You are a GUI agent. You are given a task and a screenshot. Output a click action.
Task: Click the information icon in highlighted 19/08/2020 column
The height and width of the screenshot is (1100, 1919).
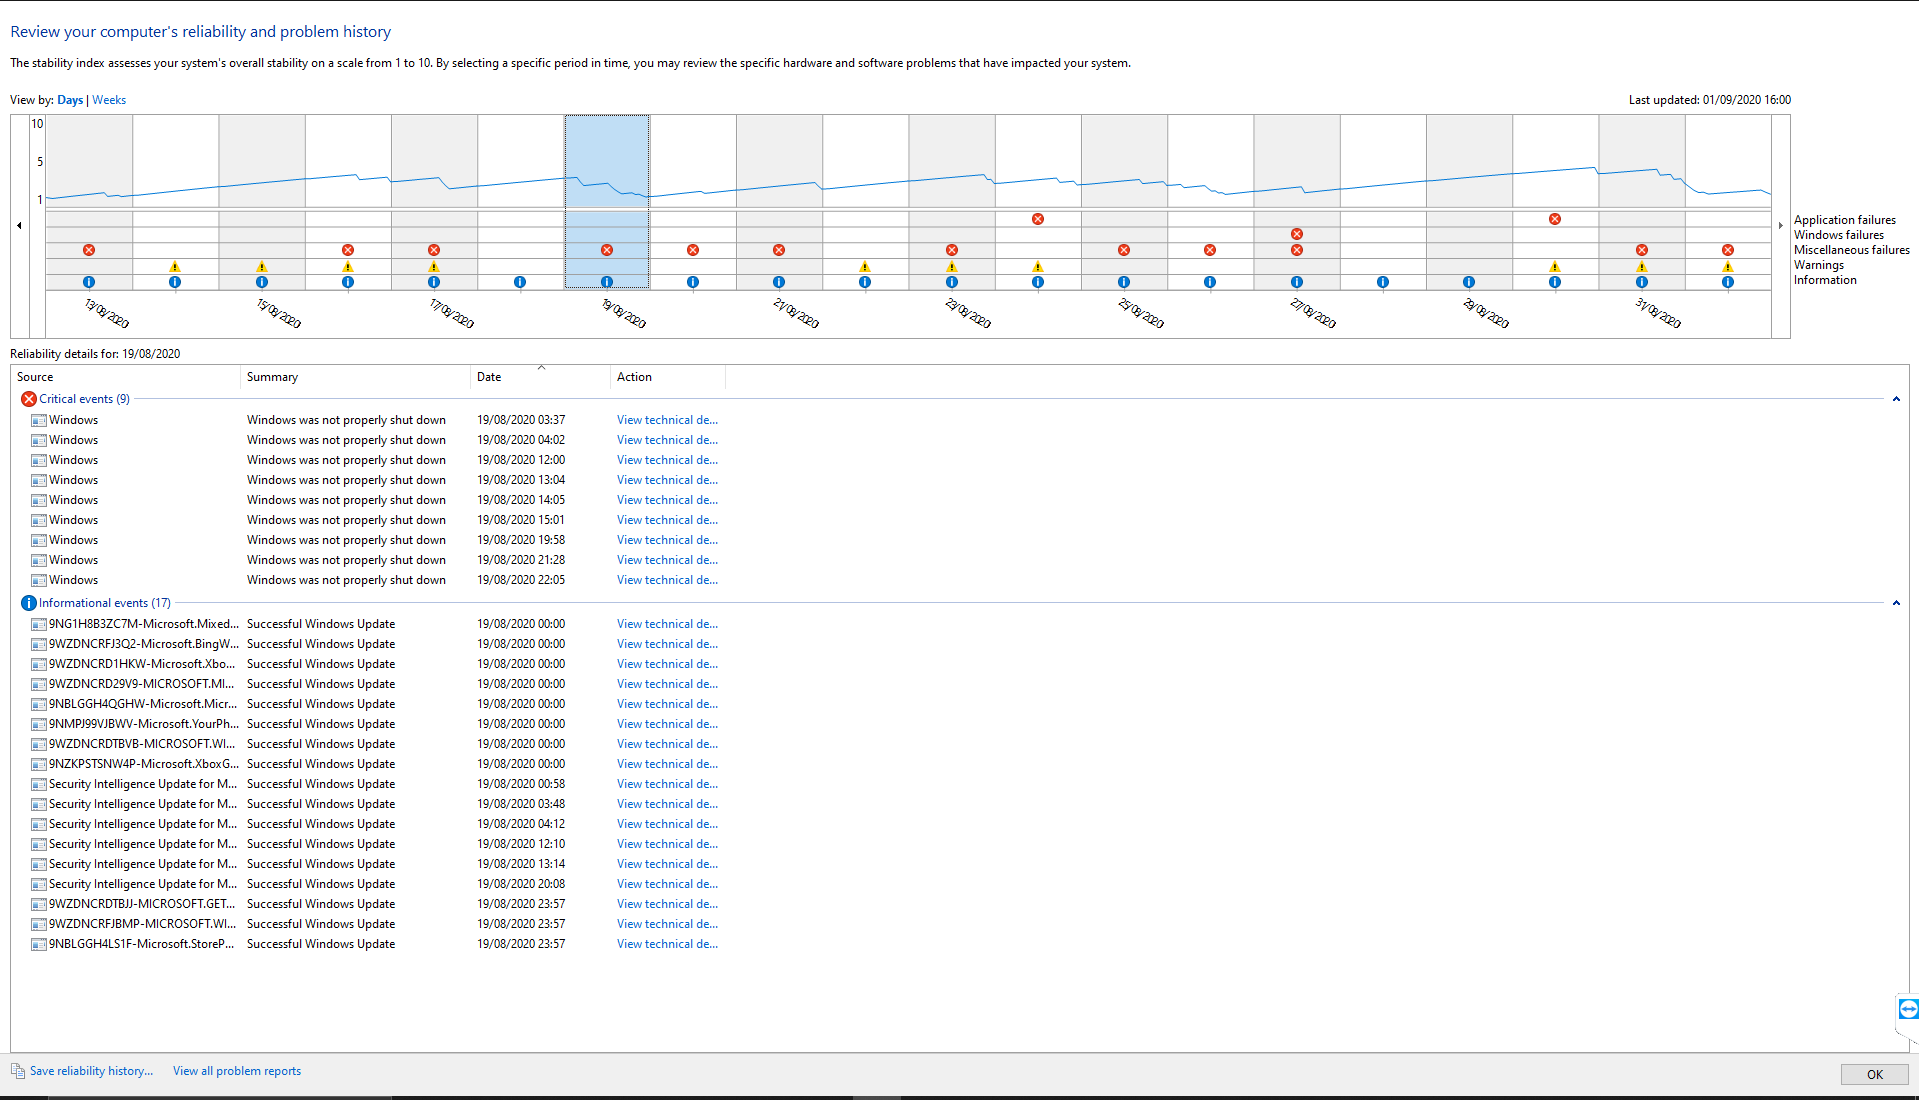pos(607,282)
